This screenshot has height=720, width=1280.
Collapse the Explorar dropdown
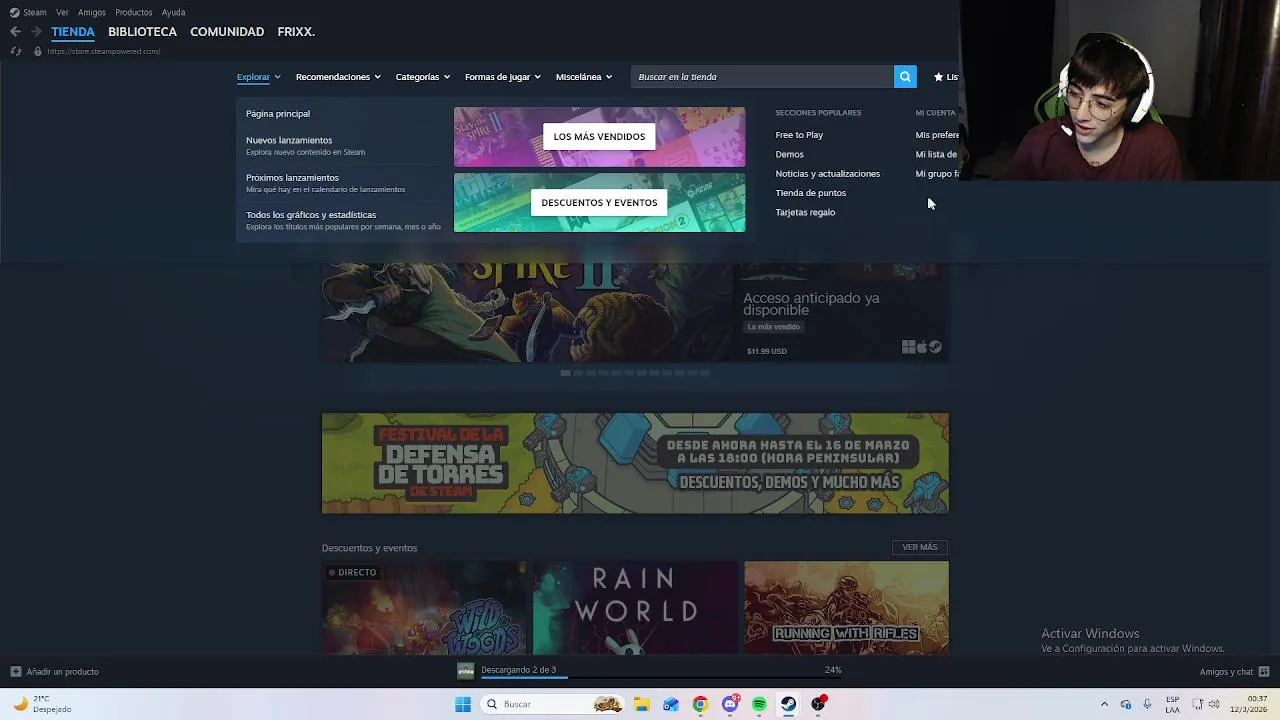[x=259, y=77]
